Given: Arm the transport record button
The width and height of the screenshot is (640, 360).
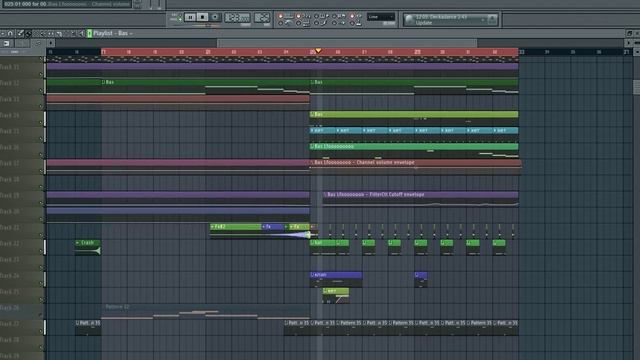Looking at the screenshot, I should pyautogui.click(x=215, y=17).
